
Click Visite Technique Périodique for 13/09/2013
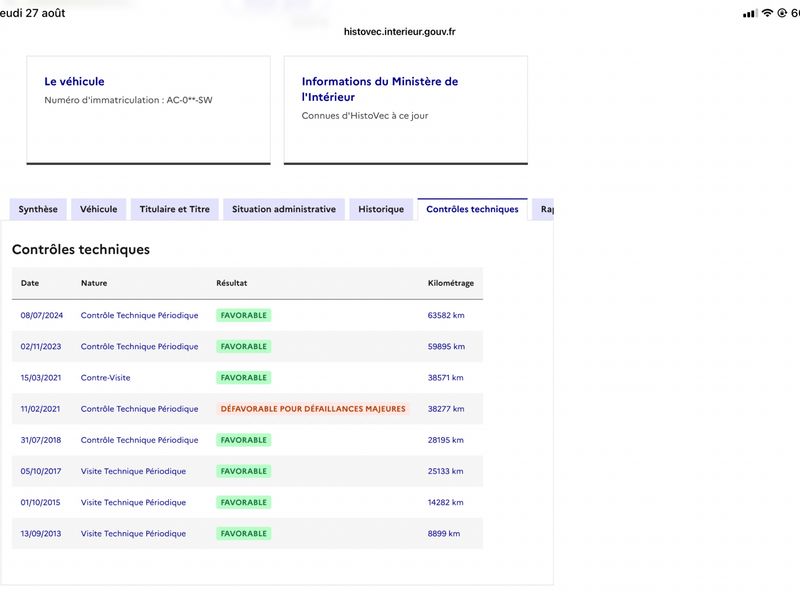tap(133, 533)
